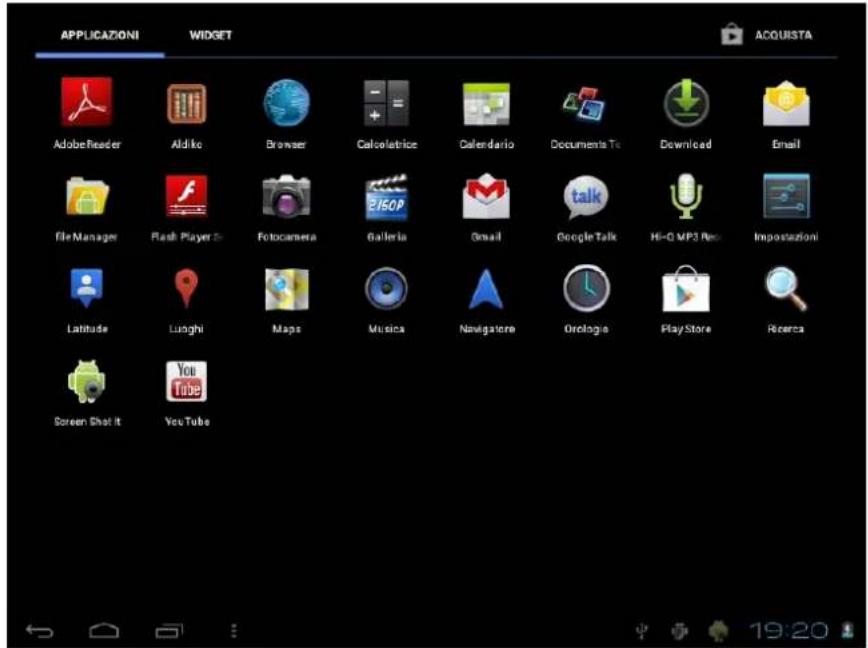Open the Adobe Reader app
The width and height of the screenshot is (868, 648).
pos(86,105)
